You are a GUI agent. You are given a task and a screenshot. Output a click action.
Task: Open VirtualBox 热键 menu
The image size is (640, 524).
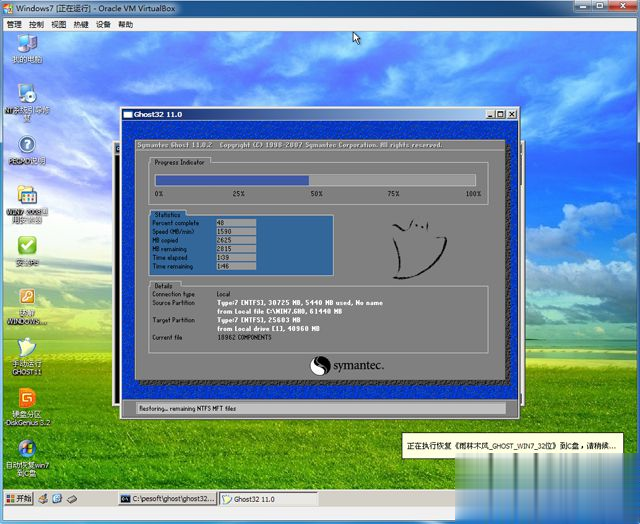[x=81, y=24]
